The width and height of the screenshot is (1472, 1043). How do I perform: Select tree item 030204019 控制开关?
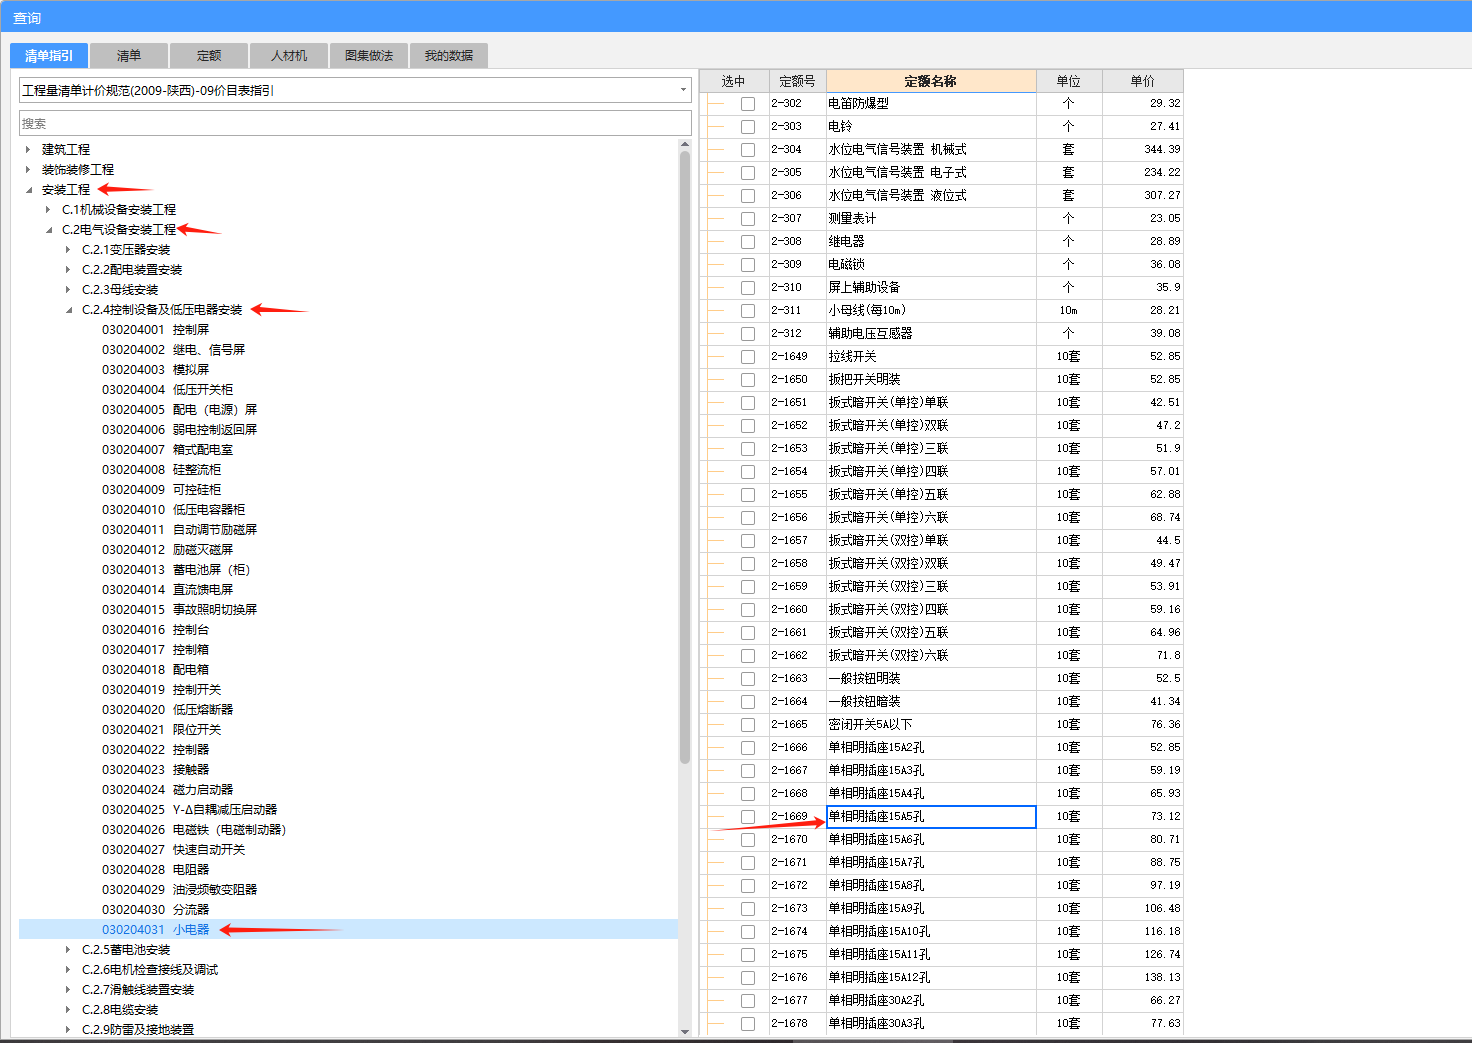click(x=161, y=689)
